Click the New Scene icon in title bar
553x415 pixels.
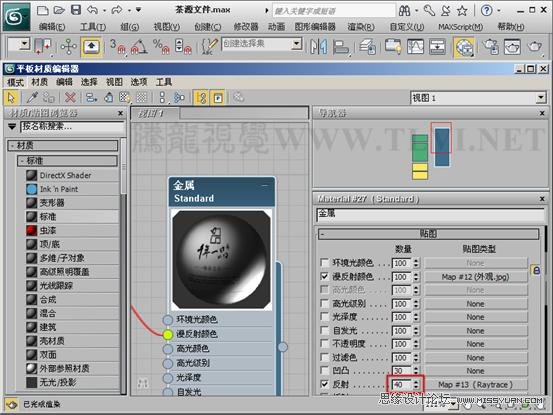point(43,10)
